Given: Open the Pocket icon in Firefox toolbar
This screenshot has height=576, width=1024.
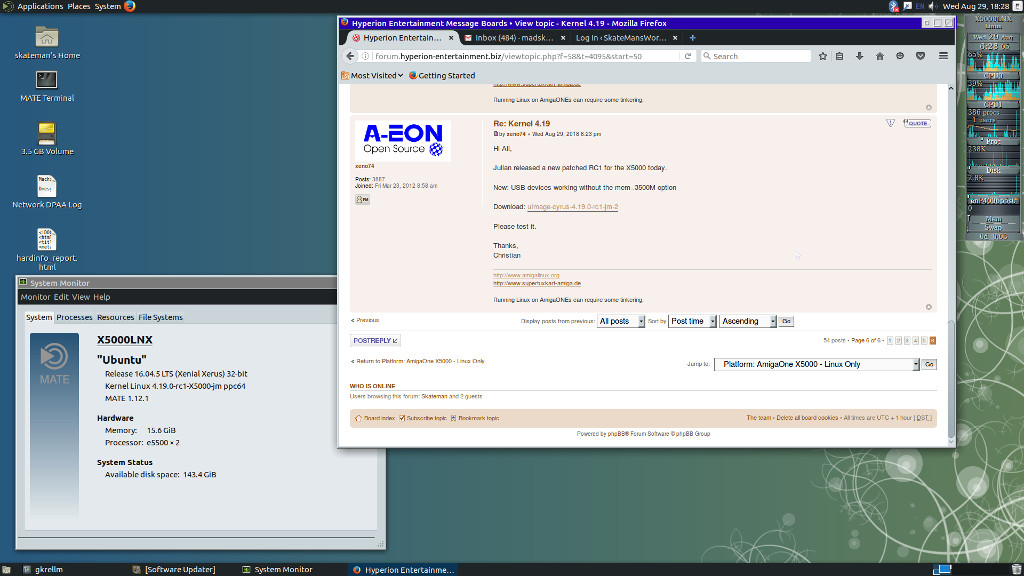Looking at the screenshot, I should point(920,56).
